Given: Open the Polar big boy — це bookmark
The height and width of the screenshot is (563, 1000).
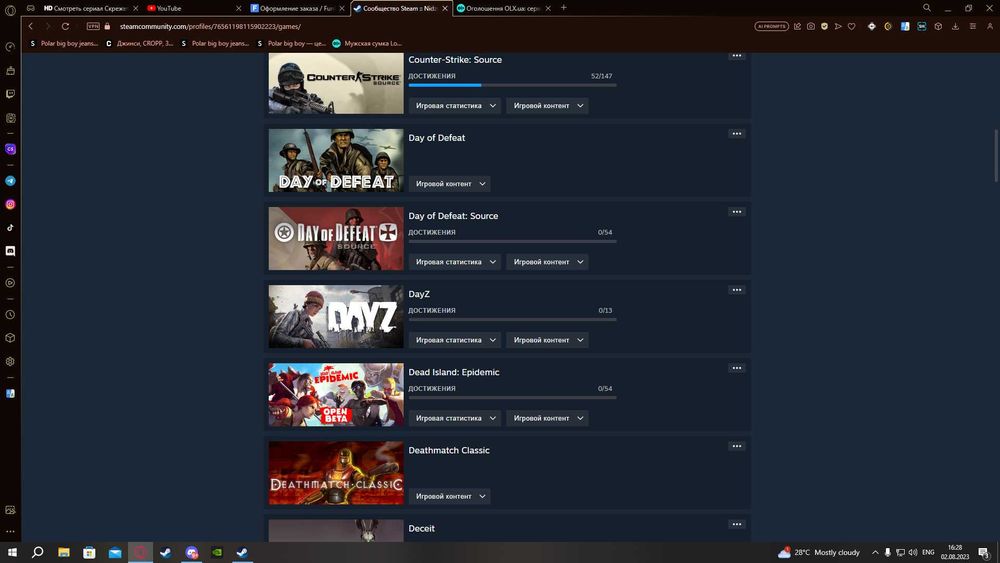Looking at the screenshot, I should coord(291,43).
